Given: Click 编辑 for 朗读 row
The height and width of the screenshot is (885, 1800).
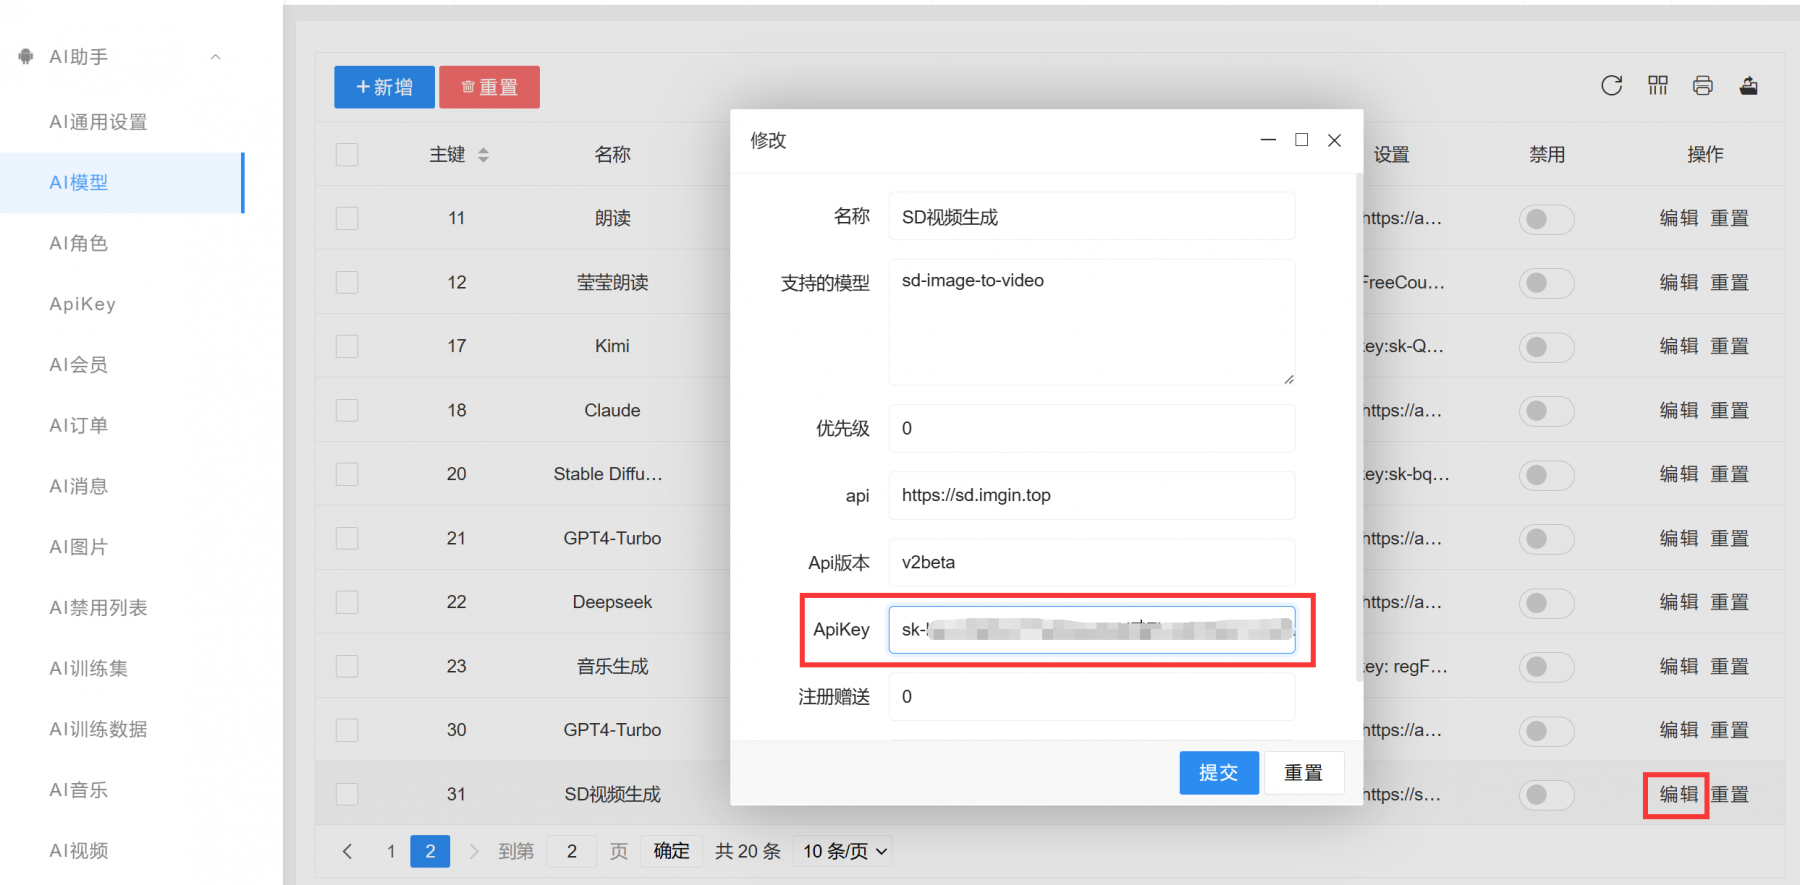Looking at the screenshot, I should (x=1678, y=218).
